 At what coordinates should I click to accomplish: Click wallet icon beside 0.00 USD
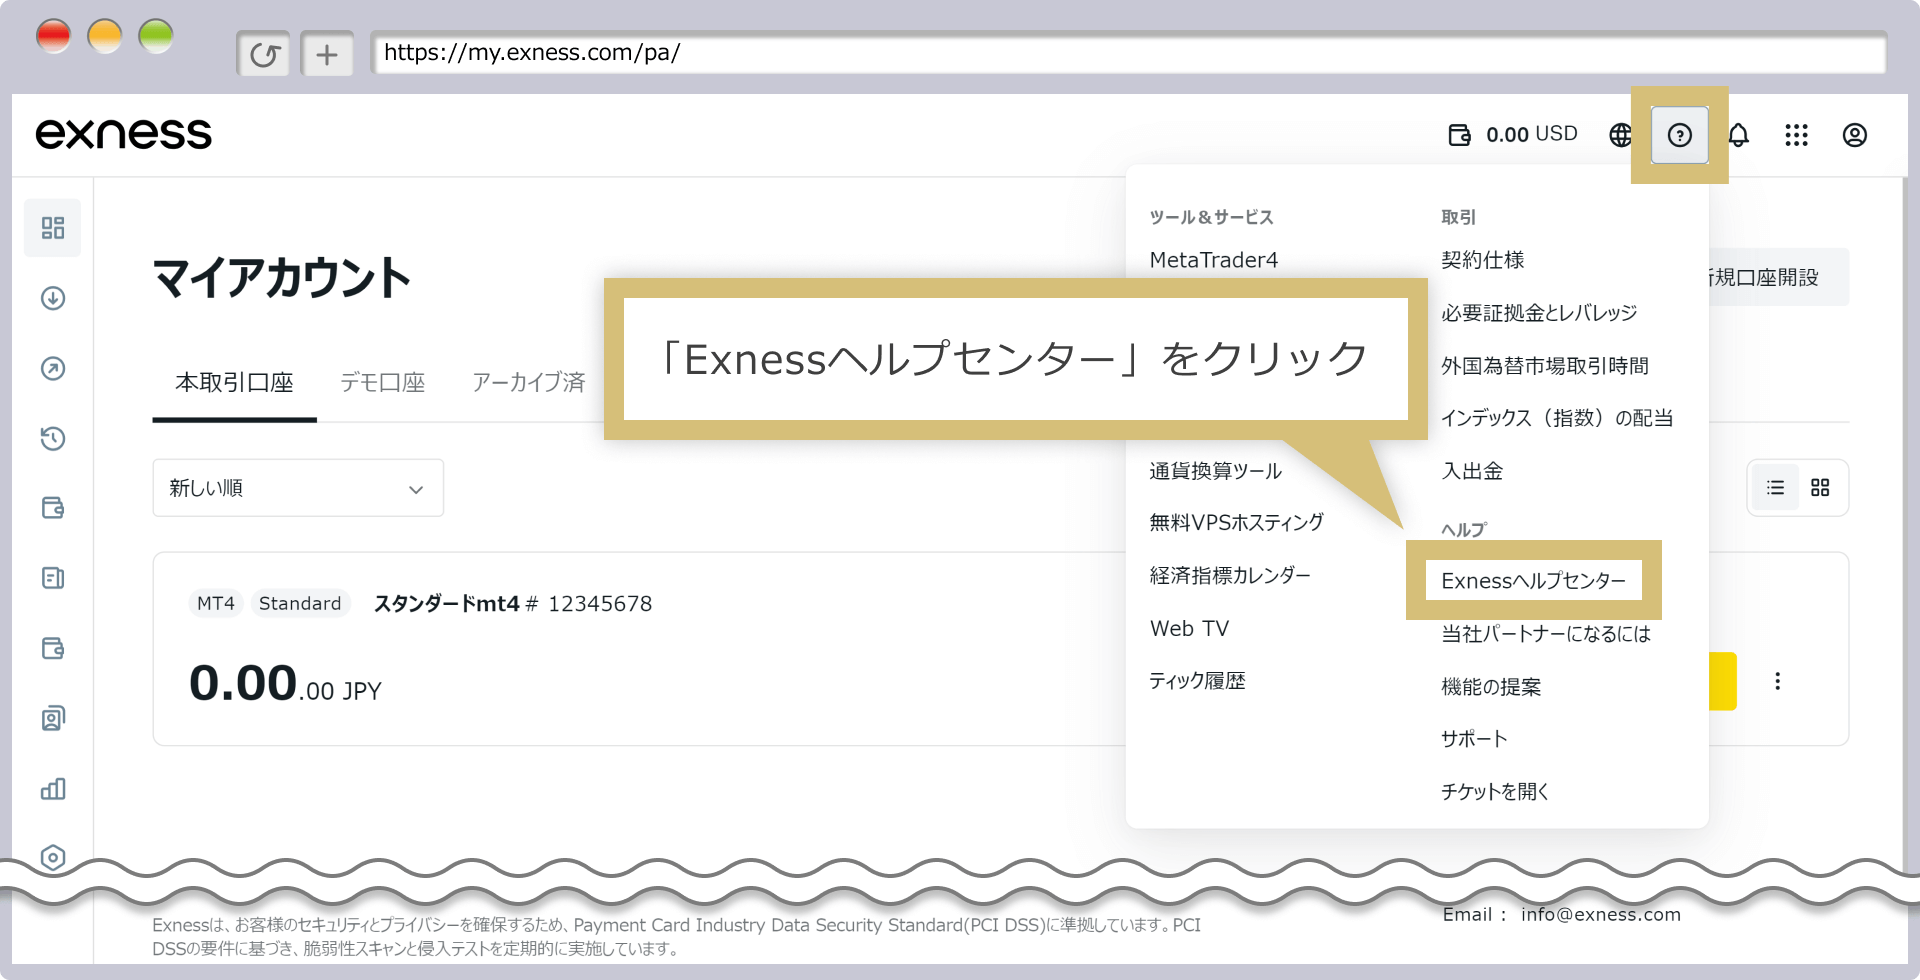tap(1459, 135)
